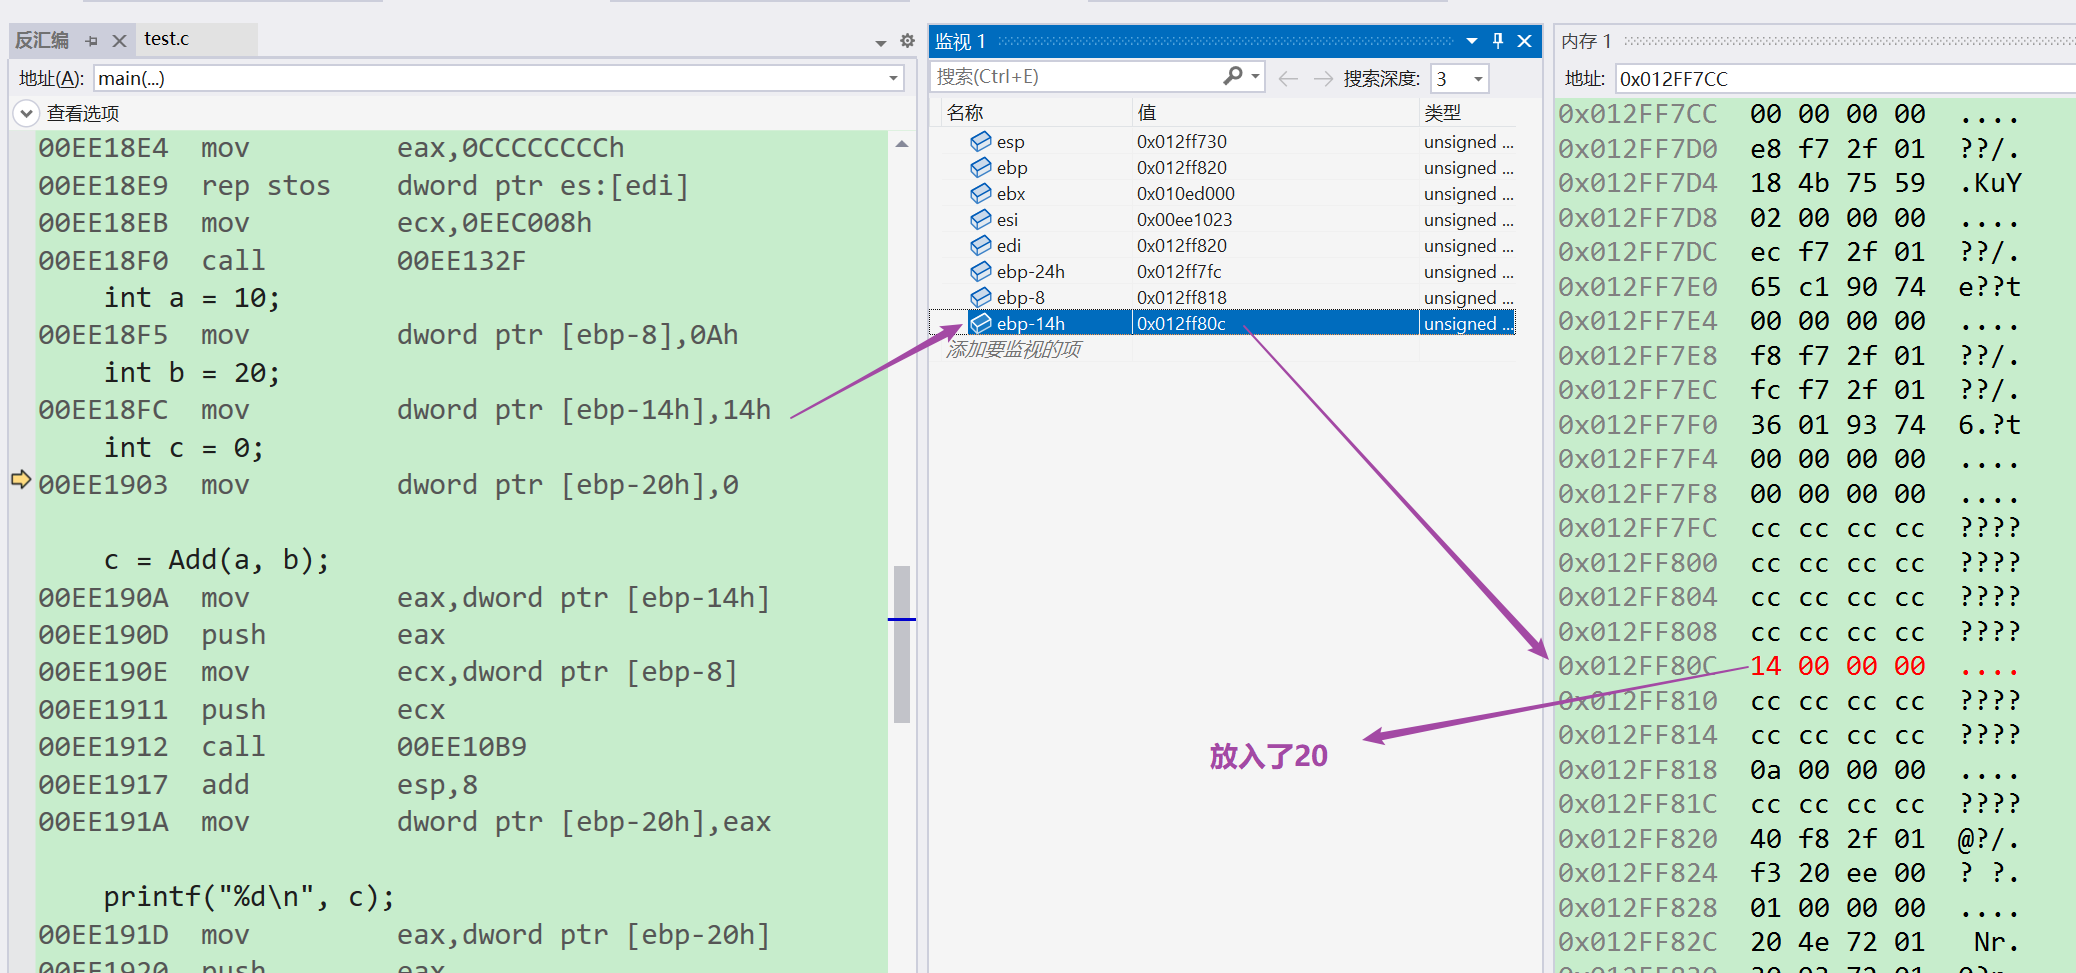Switch to the test.c tab
The image size is (2076, 973).
point(166,39)
